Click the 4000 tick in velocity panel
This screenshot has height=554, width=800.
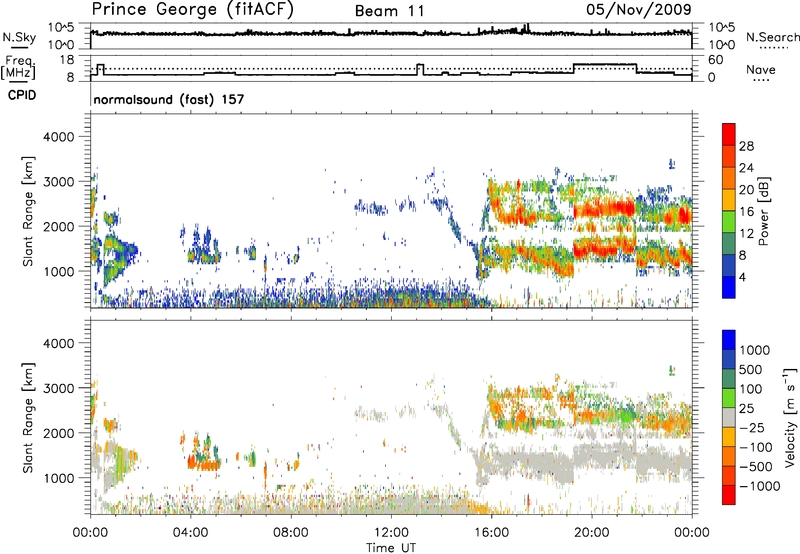coord(58,343)
